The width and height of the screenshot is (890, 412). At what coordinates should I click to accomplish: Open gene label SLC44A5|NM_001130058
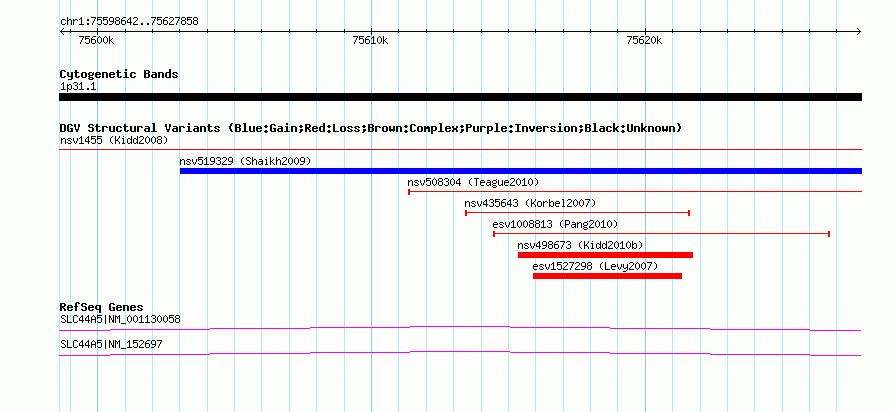pyautogui.click(x=120, y=319)
